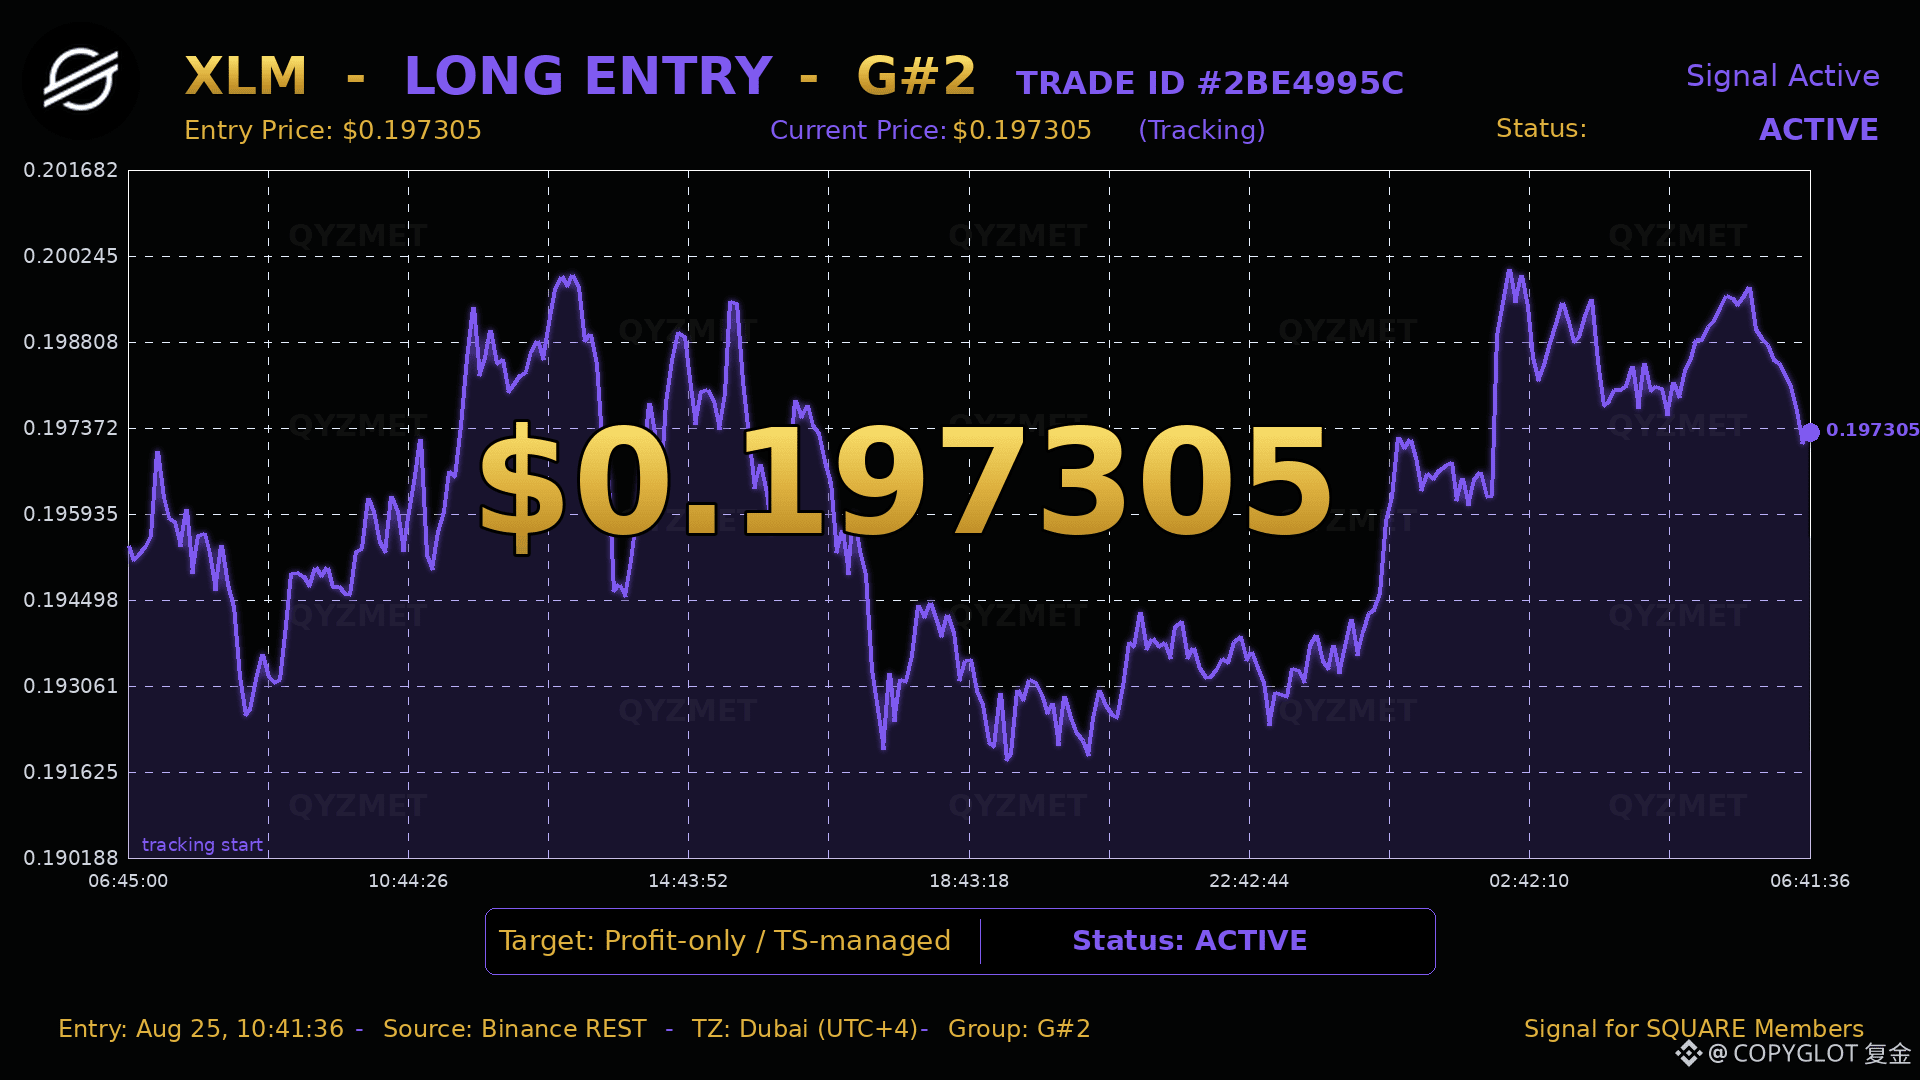Image resolution: width=1920 pixels, height=1080 pixels.
Task: Select the gold "XLM" ticker title
Action: [x=246, y=76]
